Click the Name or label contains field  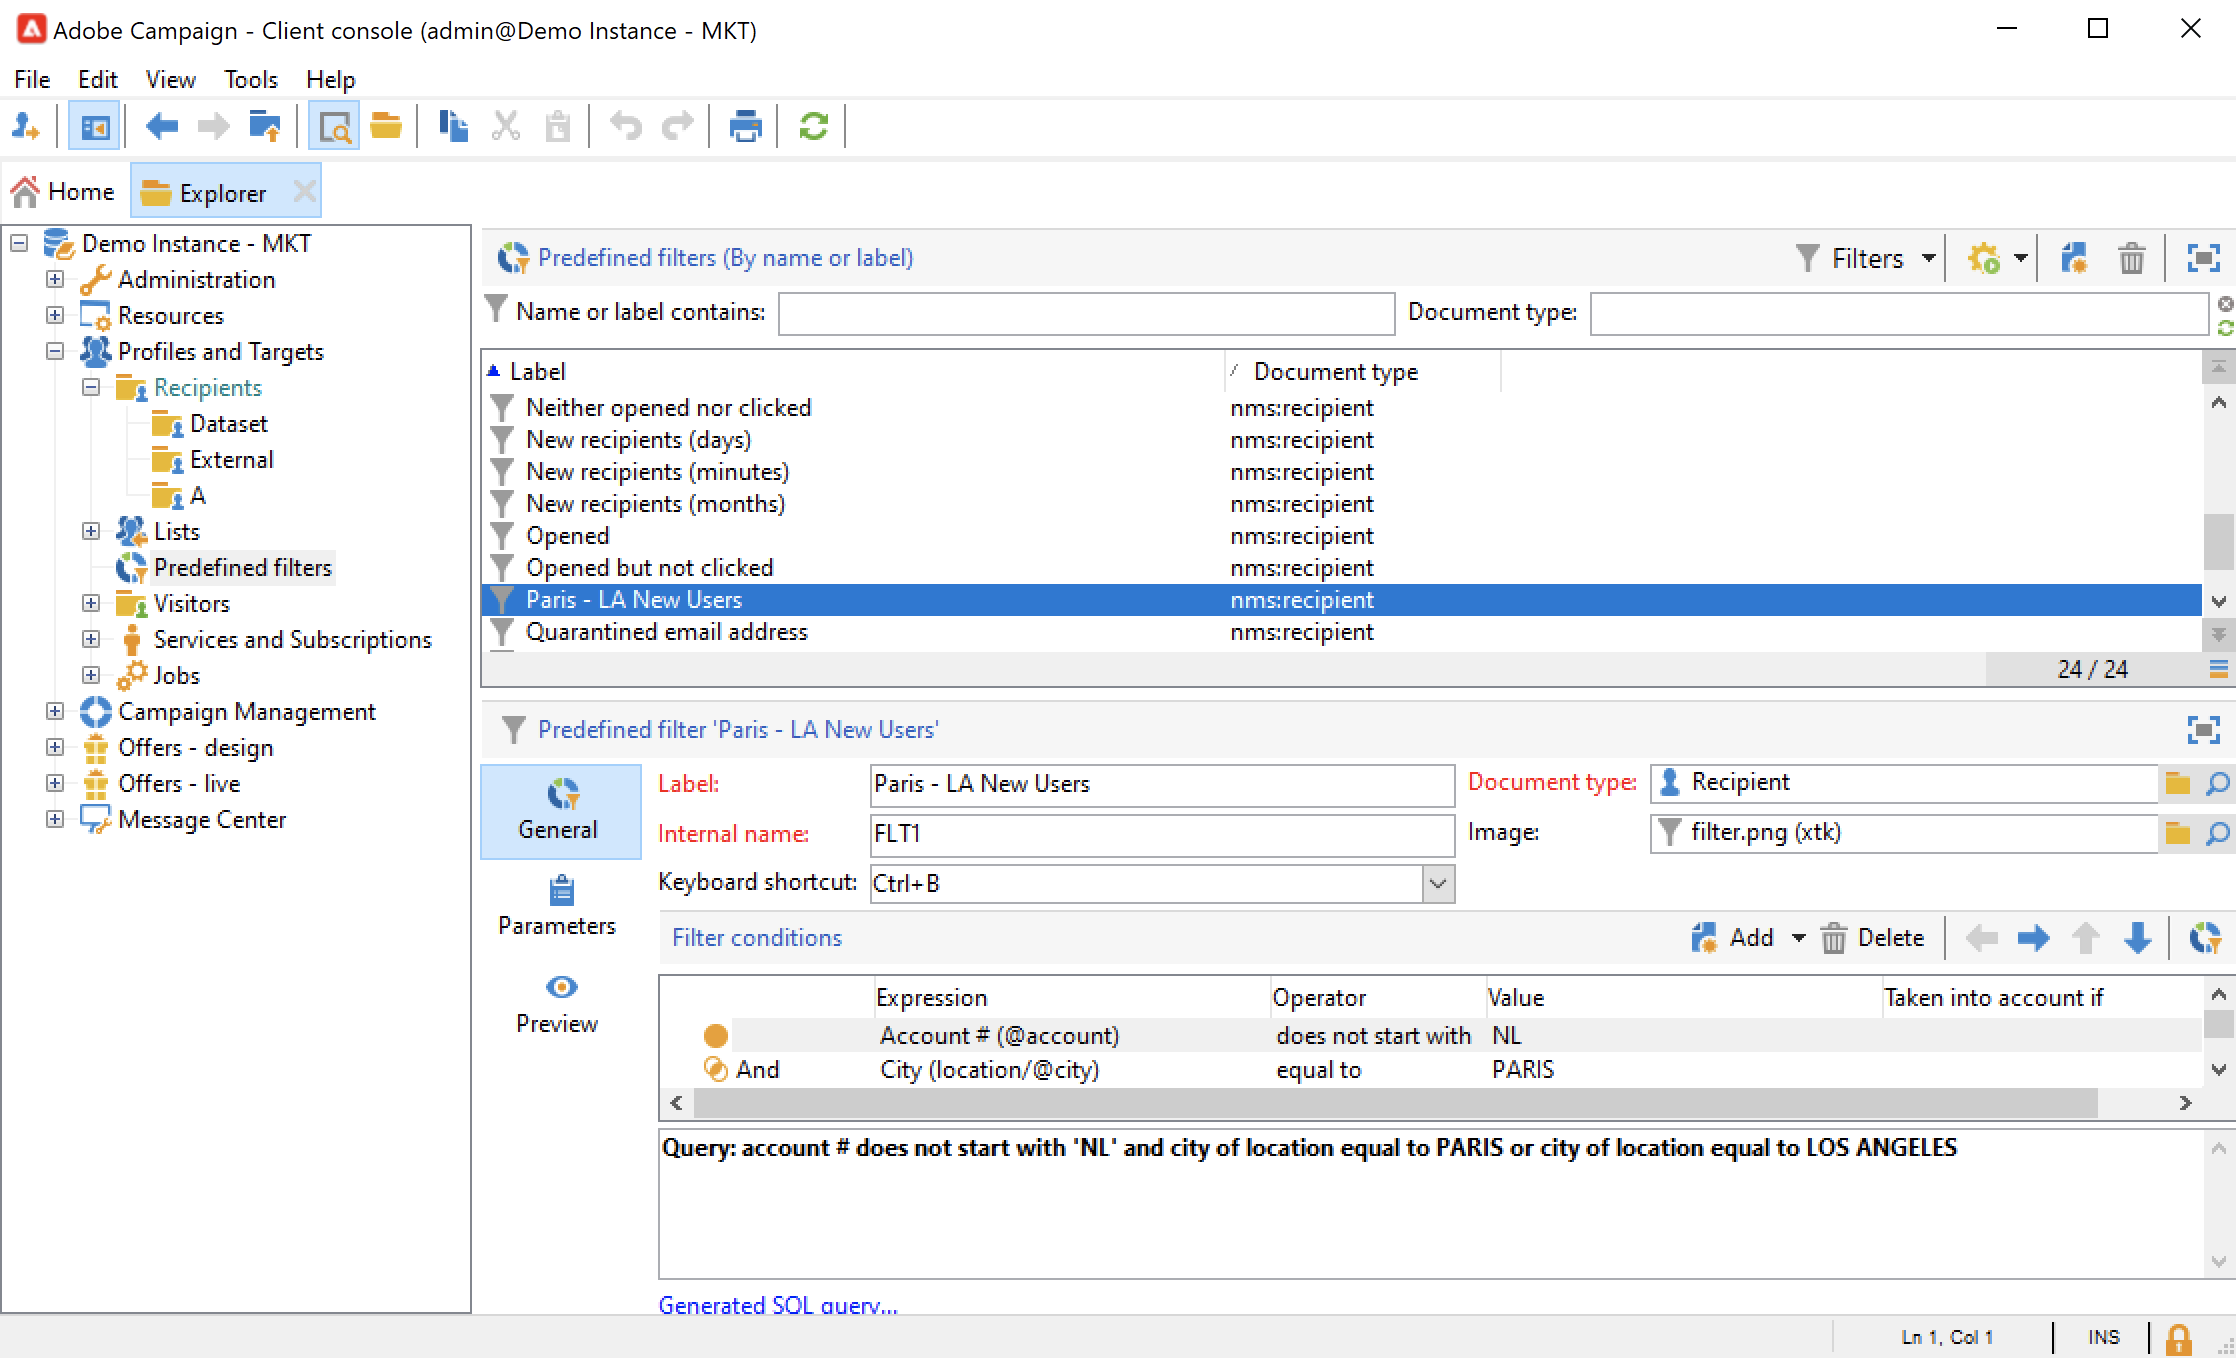coord(1086,313)
